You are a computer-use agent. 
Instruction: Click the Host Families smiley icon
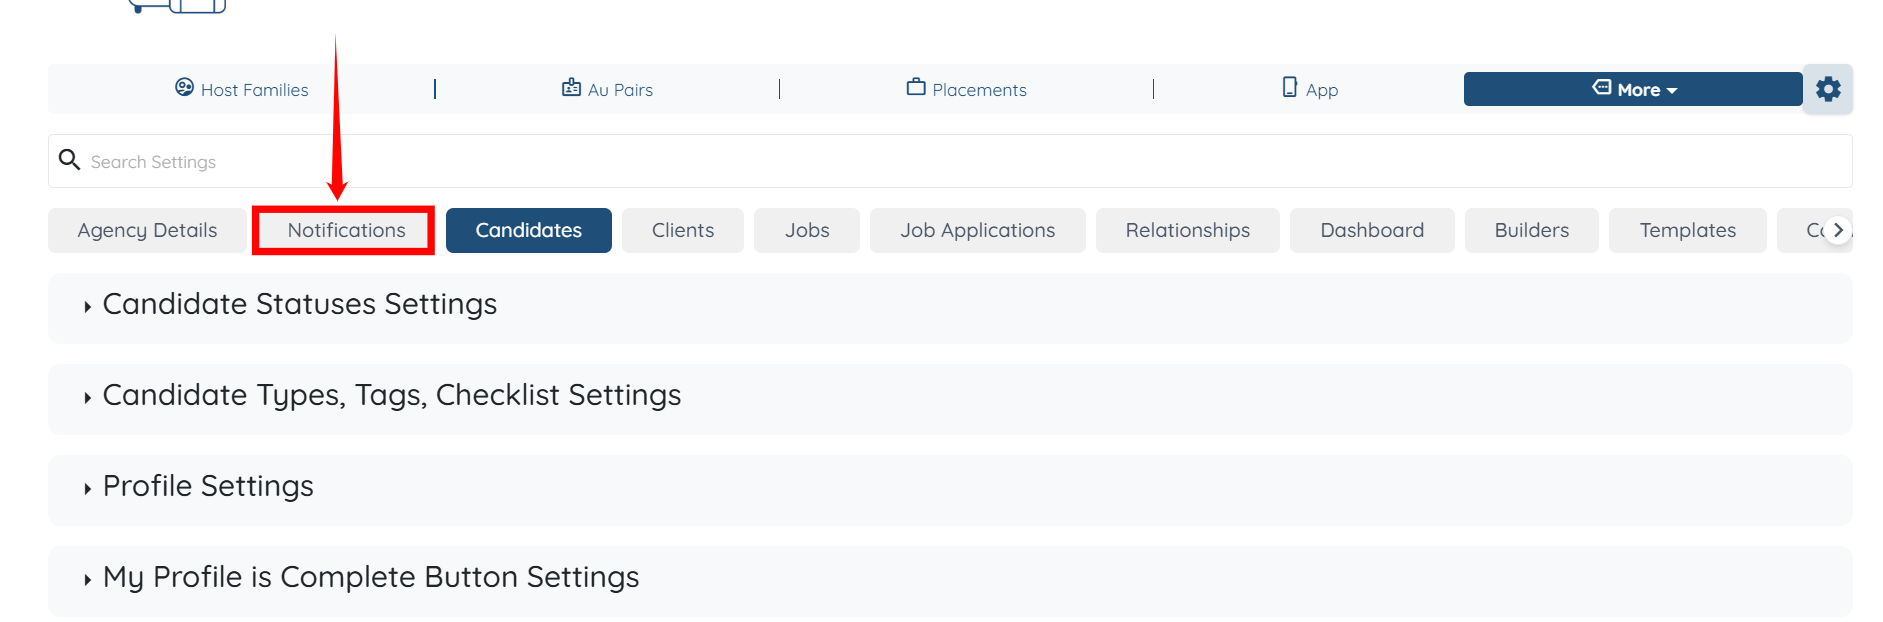point(184,88)
